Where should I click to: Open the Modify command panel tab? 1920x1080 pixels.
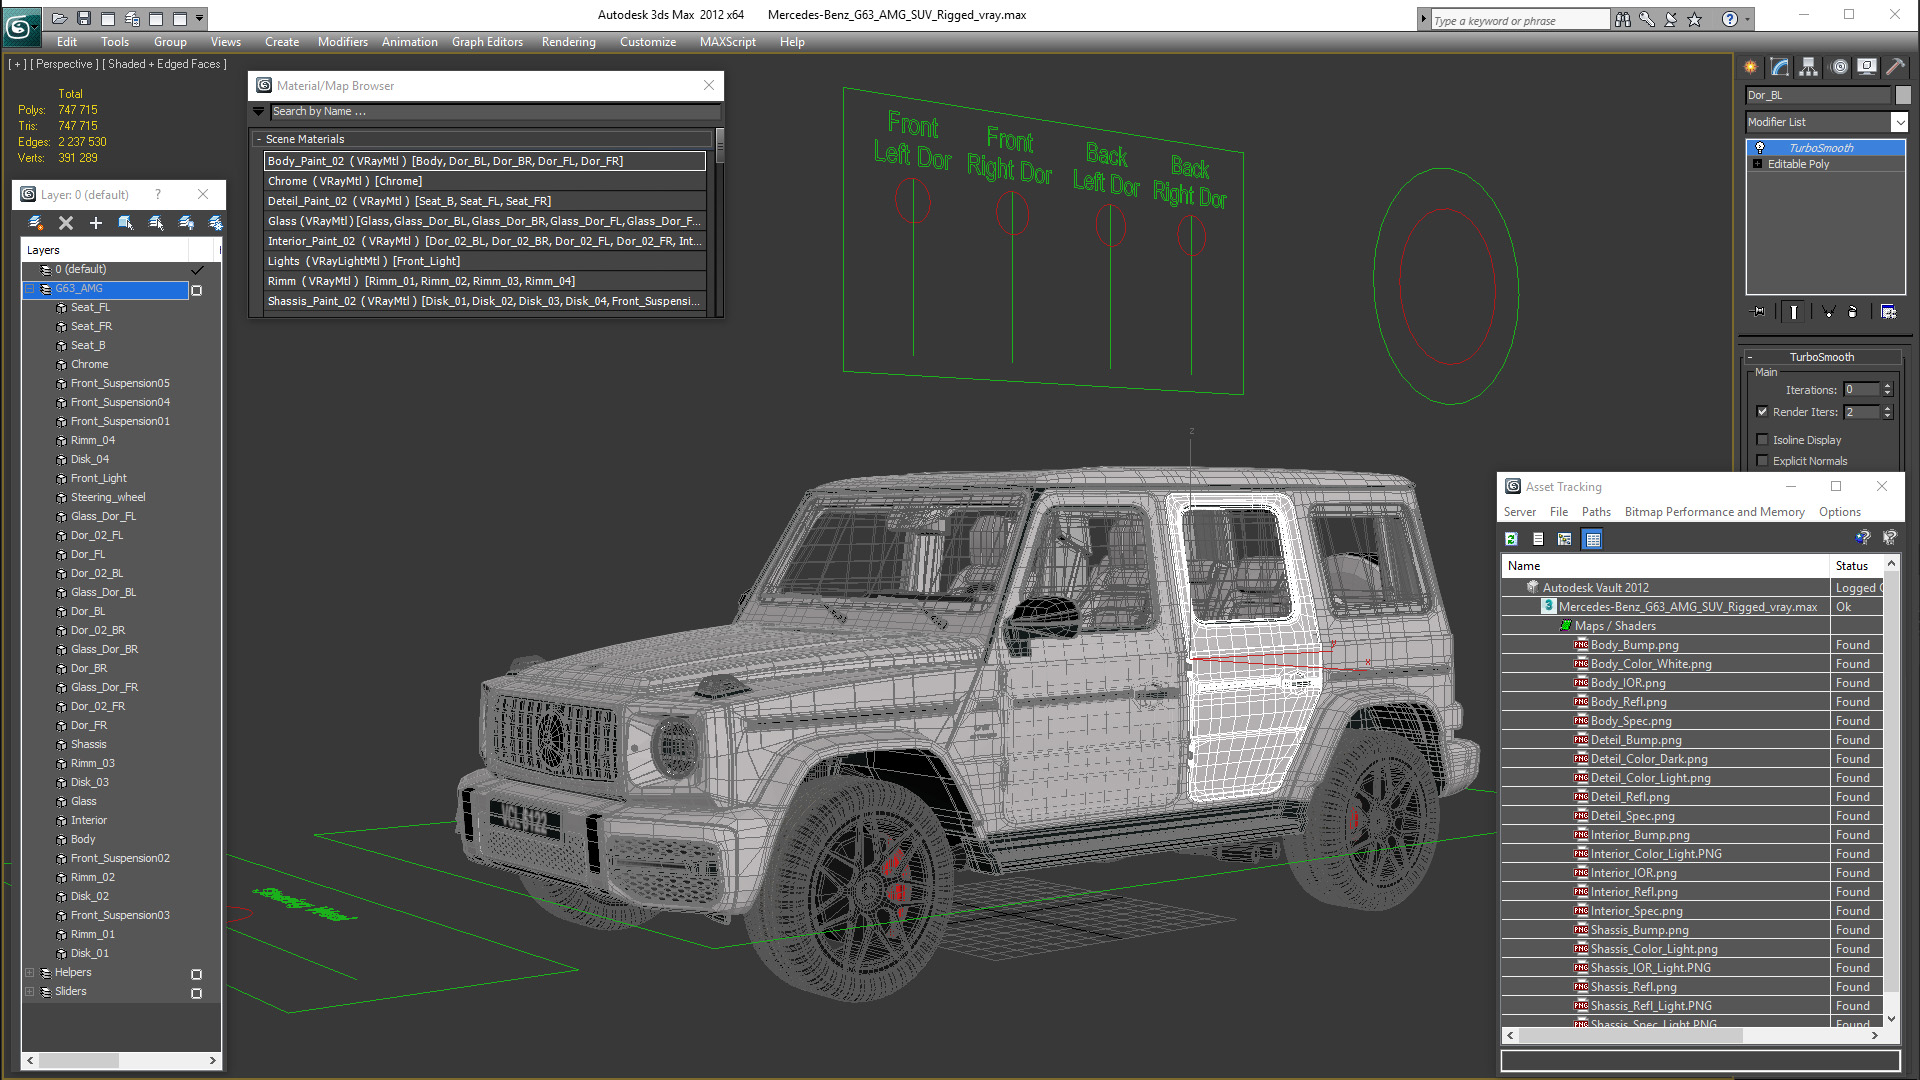[1780, 67]
